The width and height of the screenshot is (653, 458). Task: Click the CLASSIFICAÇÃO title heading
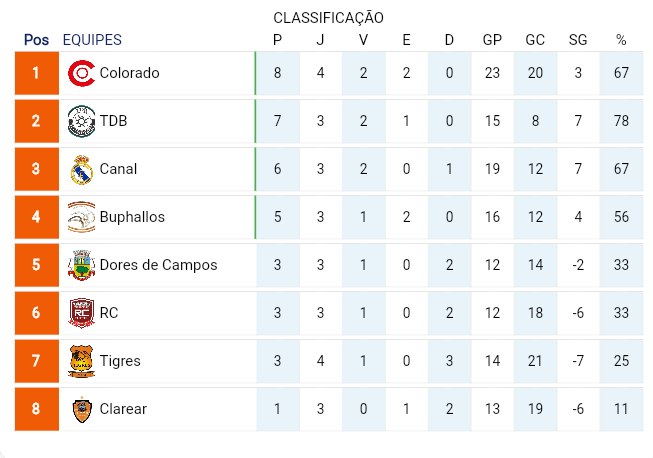tap(328, 18)
